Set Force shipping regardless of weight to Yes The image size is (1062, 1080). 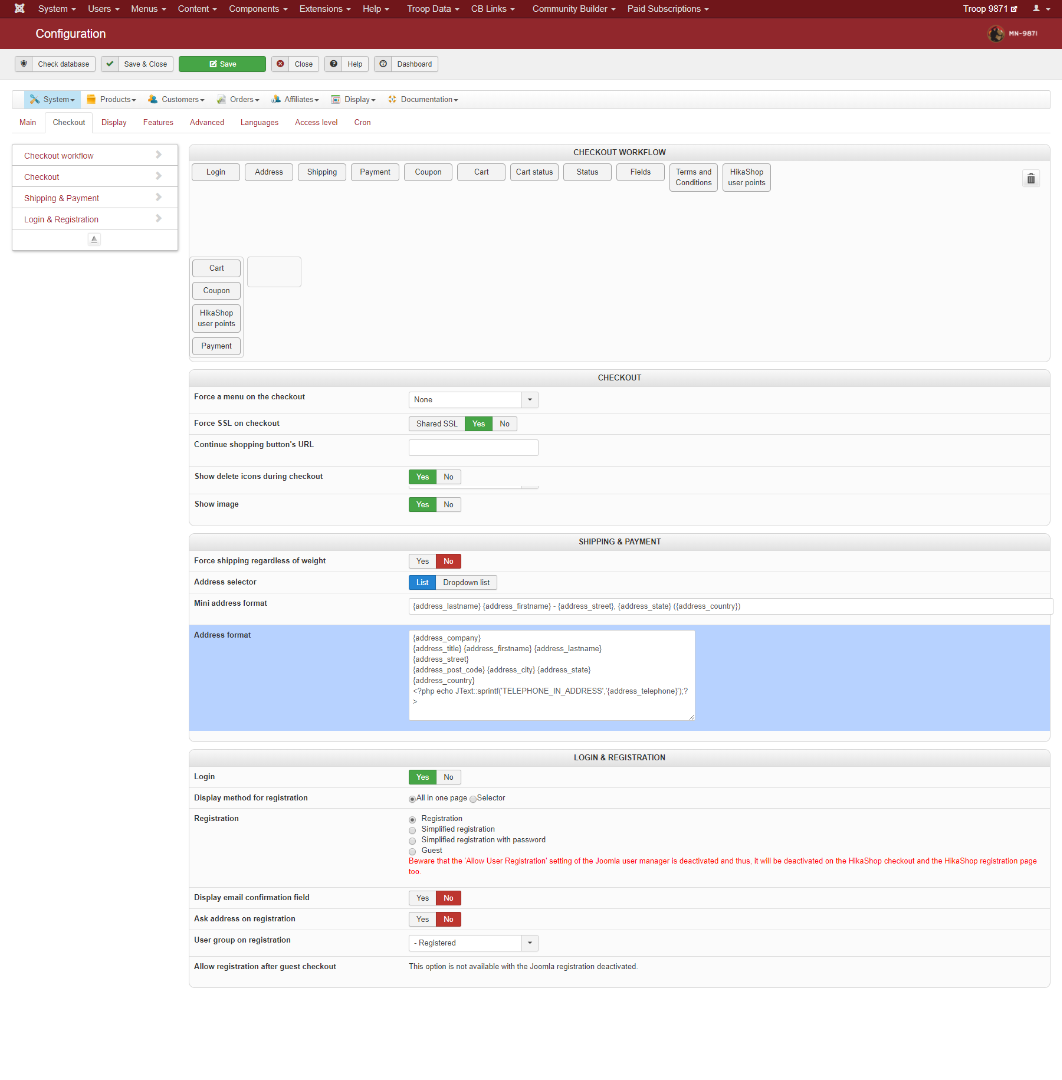[422, 562]
